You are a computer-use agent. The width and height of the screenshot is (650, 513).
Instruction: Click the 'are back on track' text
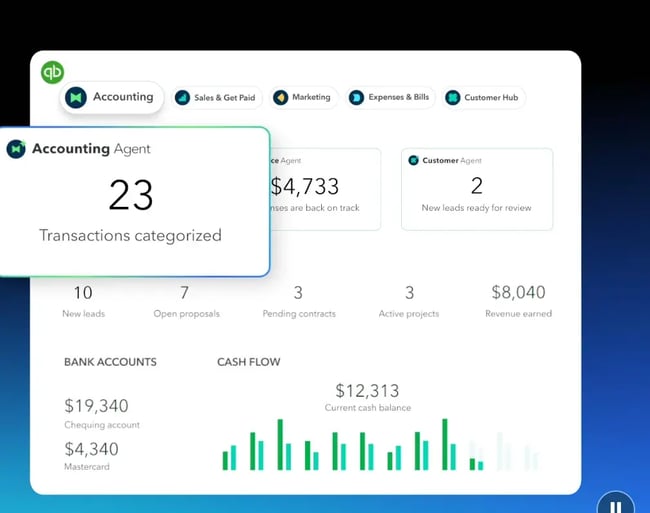pyautogui.click(x=325, y=208)
